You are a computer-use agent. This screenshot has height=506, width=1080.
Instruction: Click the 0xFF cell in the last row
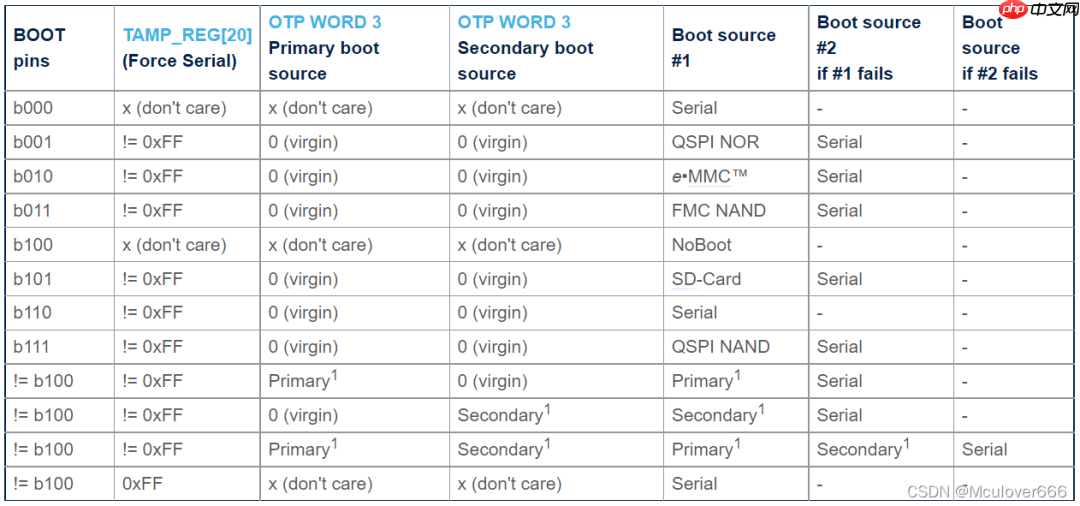tap(144, 483)
